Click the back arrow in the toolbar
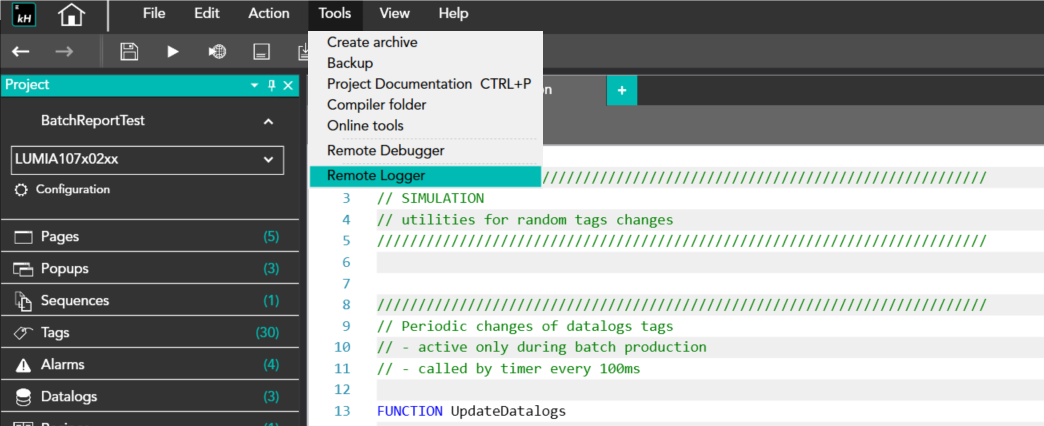Image resolution: width=1044 pixels, height=426 pixels. tap(20, 51)
